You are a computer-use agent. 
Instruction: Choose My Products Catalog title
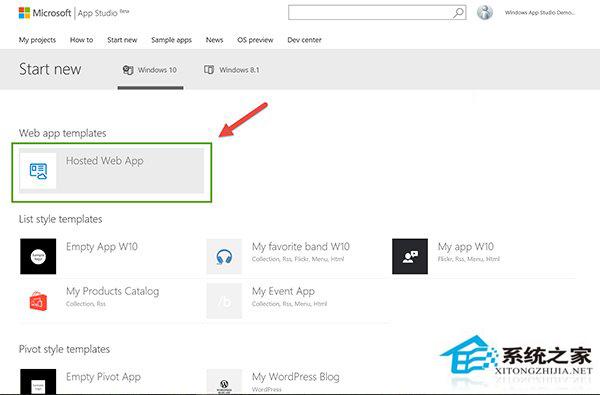click(x=112, y=291)
